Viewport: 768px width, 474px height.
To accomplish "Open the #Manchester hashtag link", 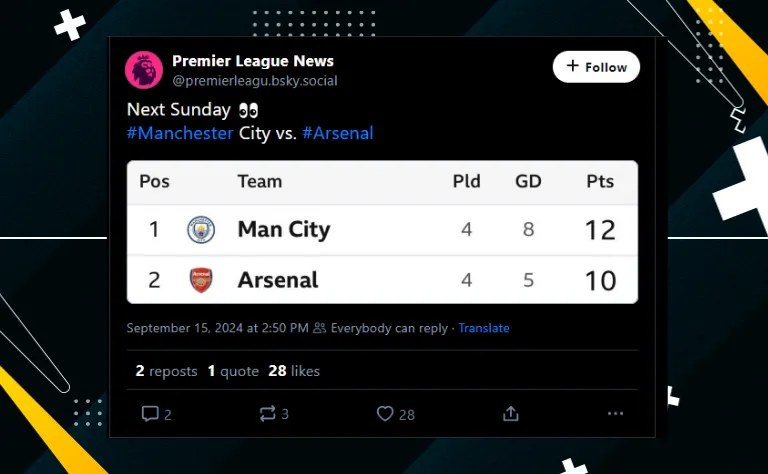I will point(180,133).
